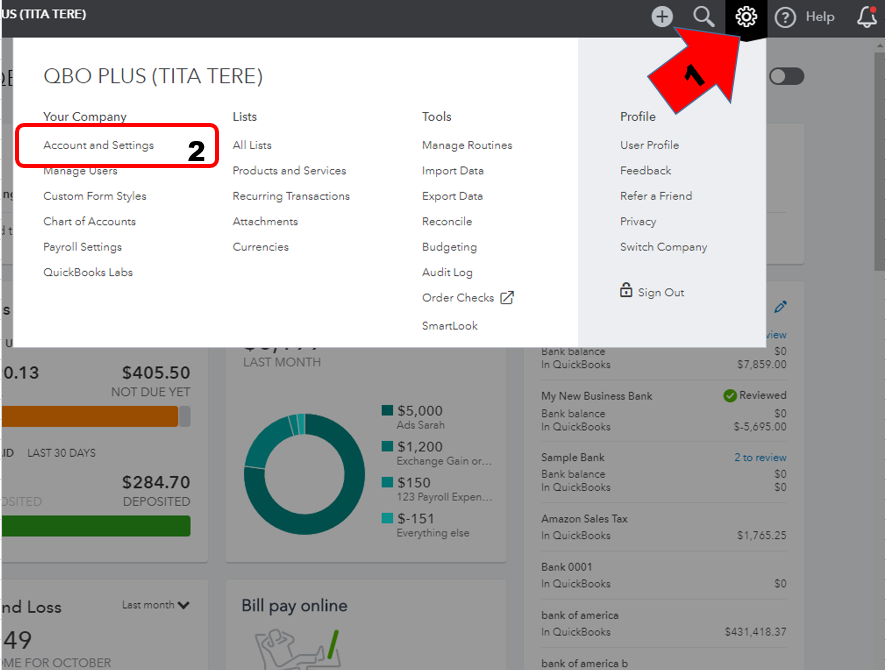Click the 2 to review link
Image resolution: width=886 pixels, height=670 pixels.
tap(760, 458)
